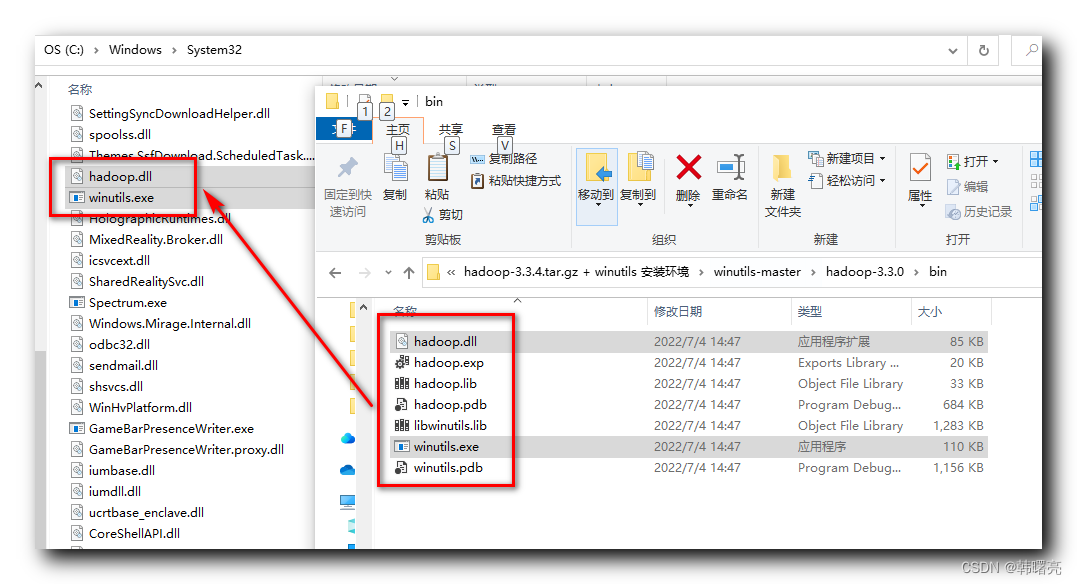Click the Windows breadcrumb in System32 window

pyautogui.click(x=135, y=50)
